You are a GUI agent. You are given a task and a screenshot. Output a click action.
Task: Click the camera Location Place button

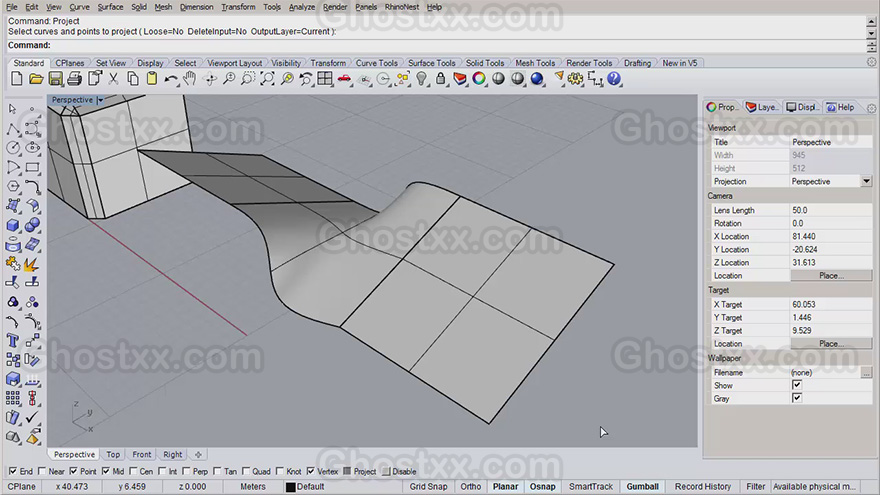(x=831, y=276)
